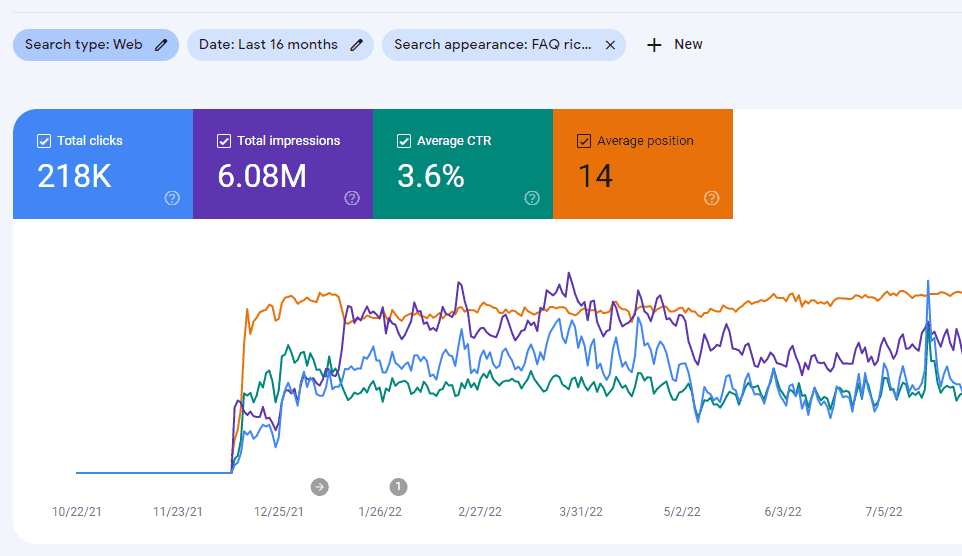
Task: Open help icon on Total clicks card
Action: coord(172,198)
